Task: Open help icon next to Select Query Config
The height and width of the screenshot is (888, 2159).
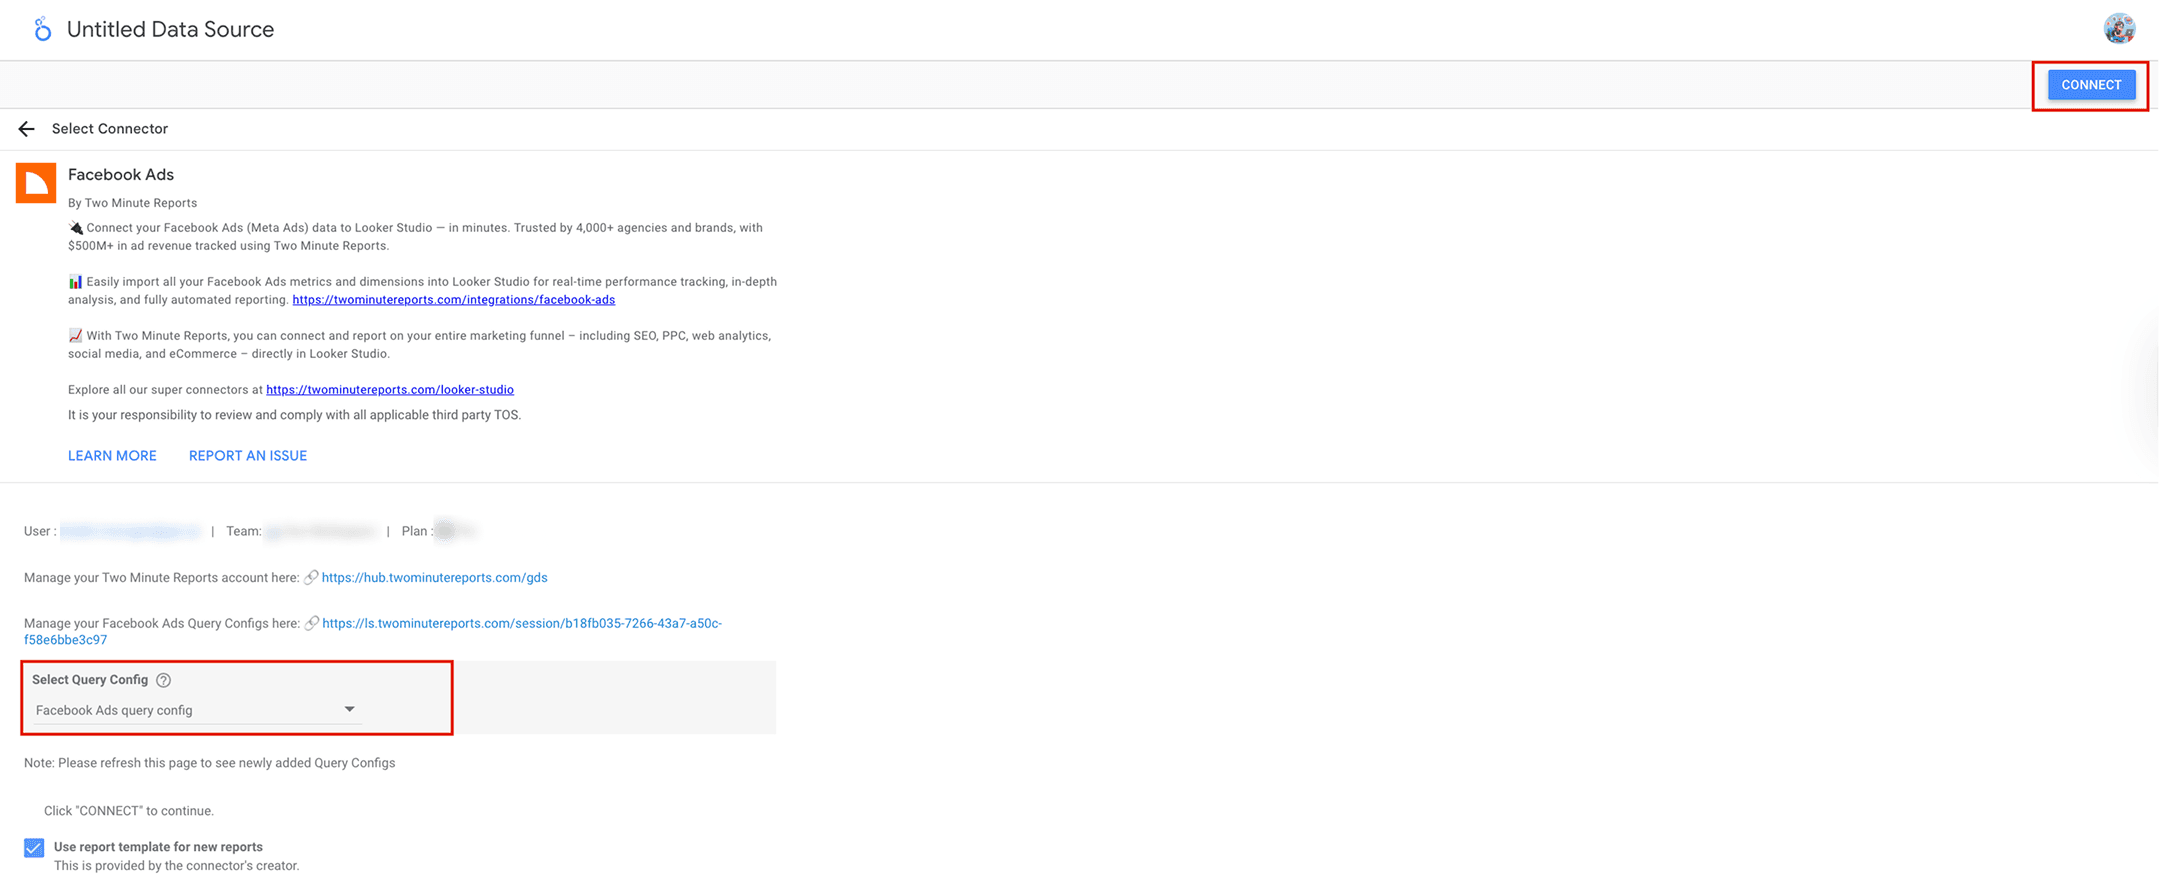Action: [164, 680]
